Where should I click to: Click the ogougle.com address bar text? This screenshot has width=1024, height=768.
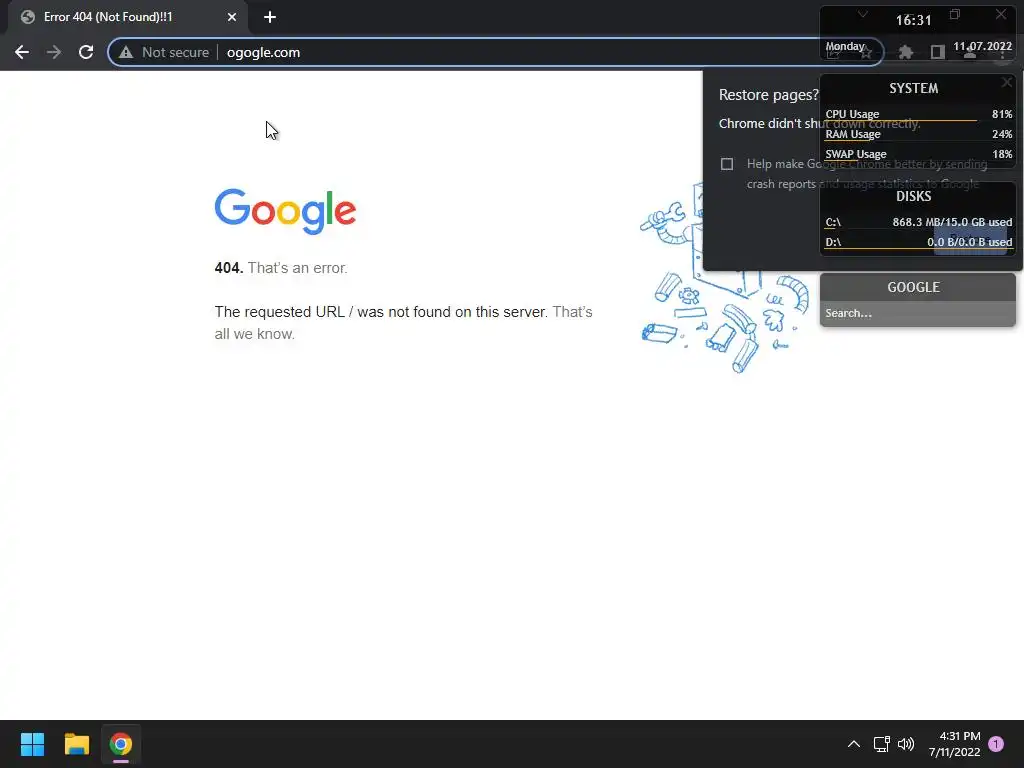(x=263, y=52)
